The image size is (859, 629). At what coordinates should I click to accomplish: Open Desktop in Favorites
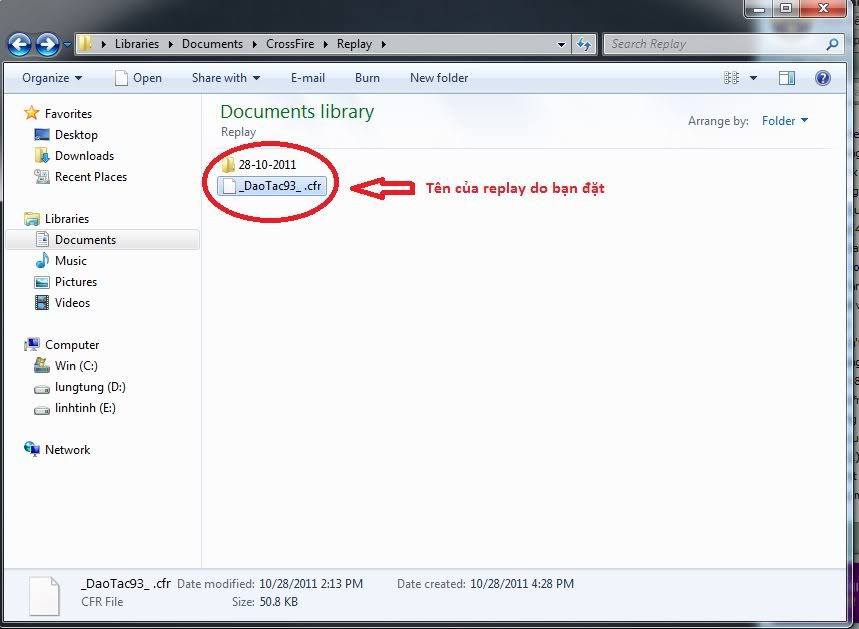[76, 135]
